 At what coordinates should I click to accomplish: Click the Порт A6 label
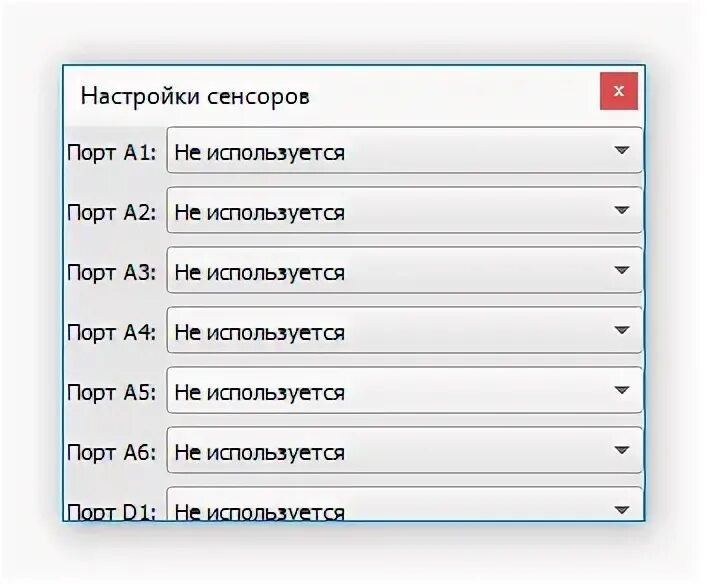coord(112,453)
